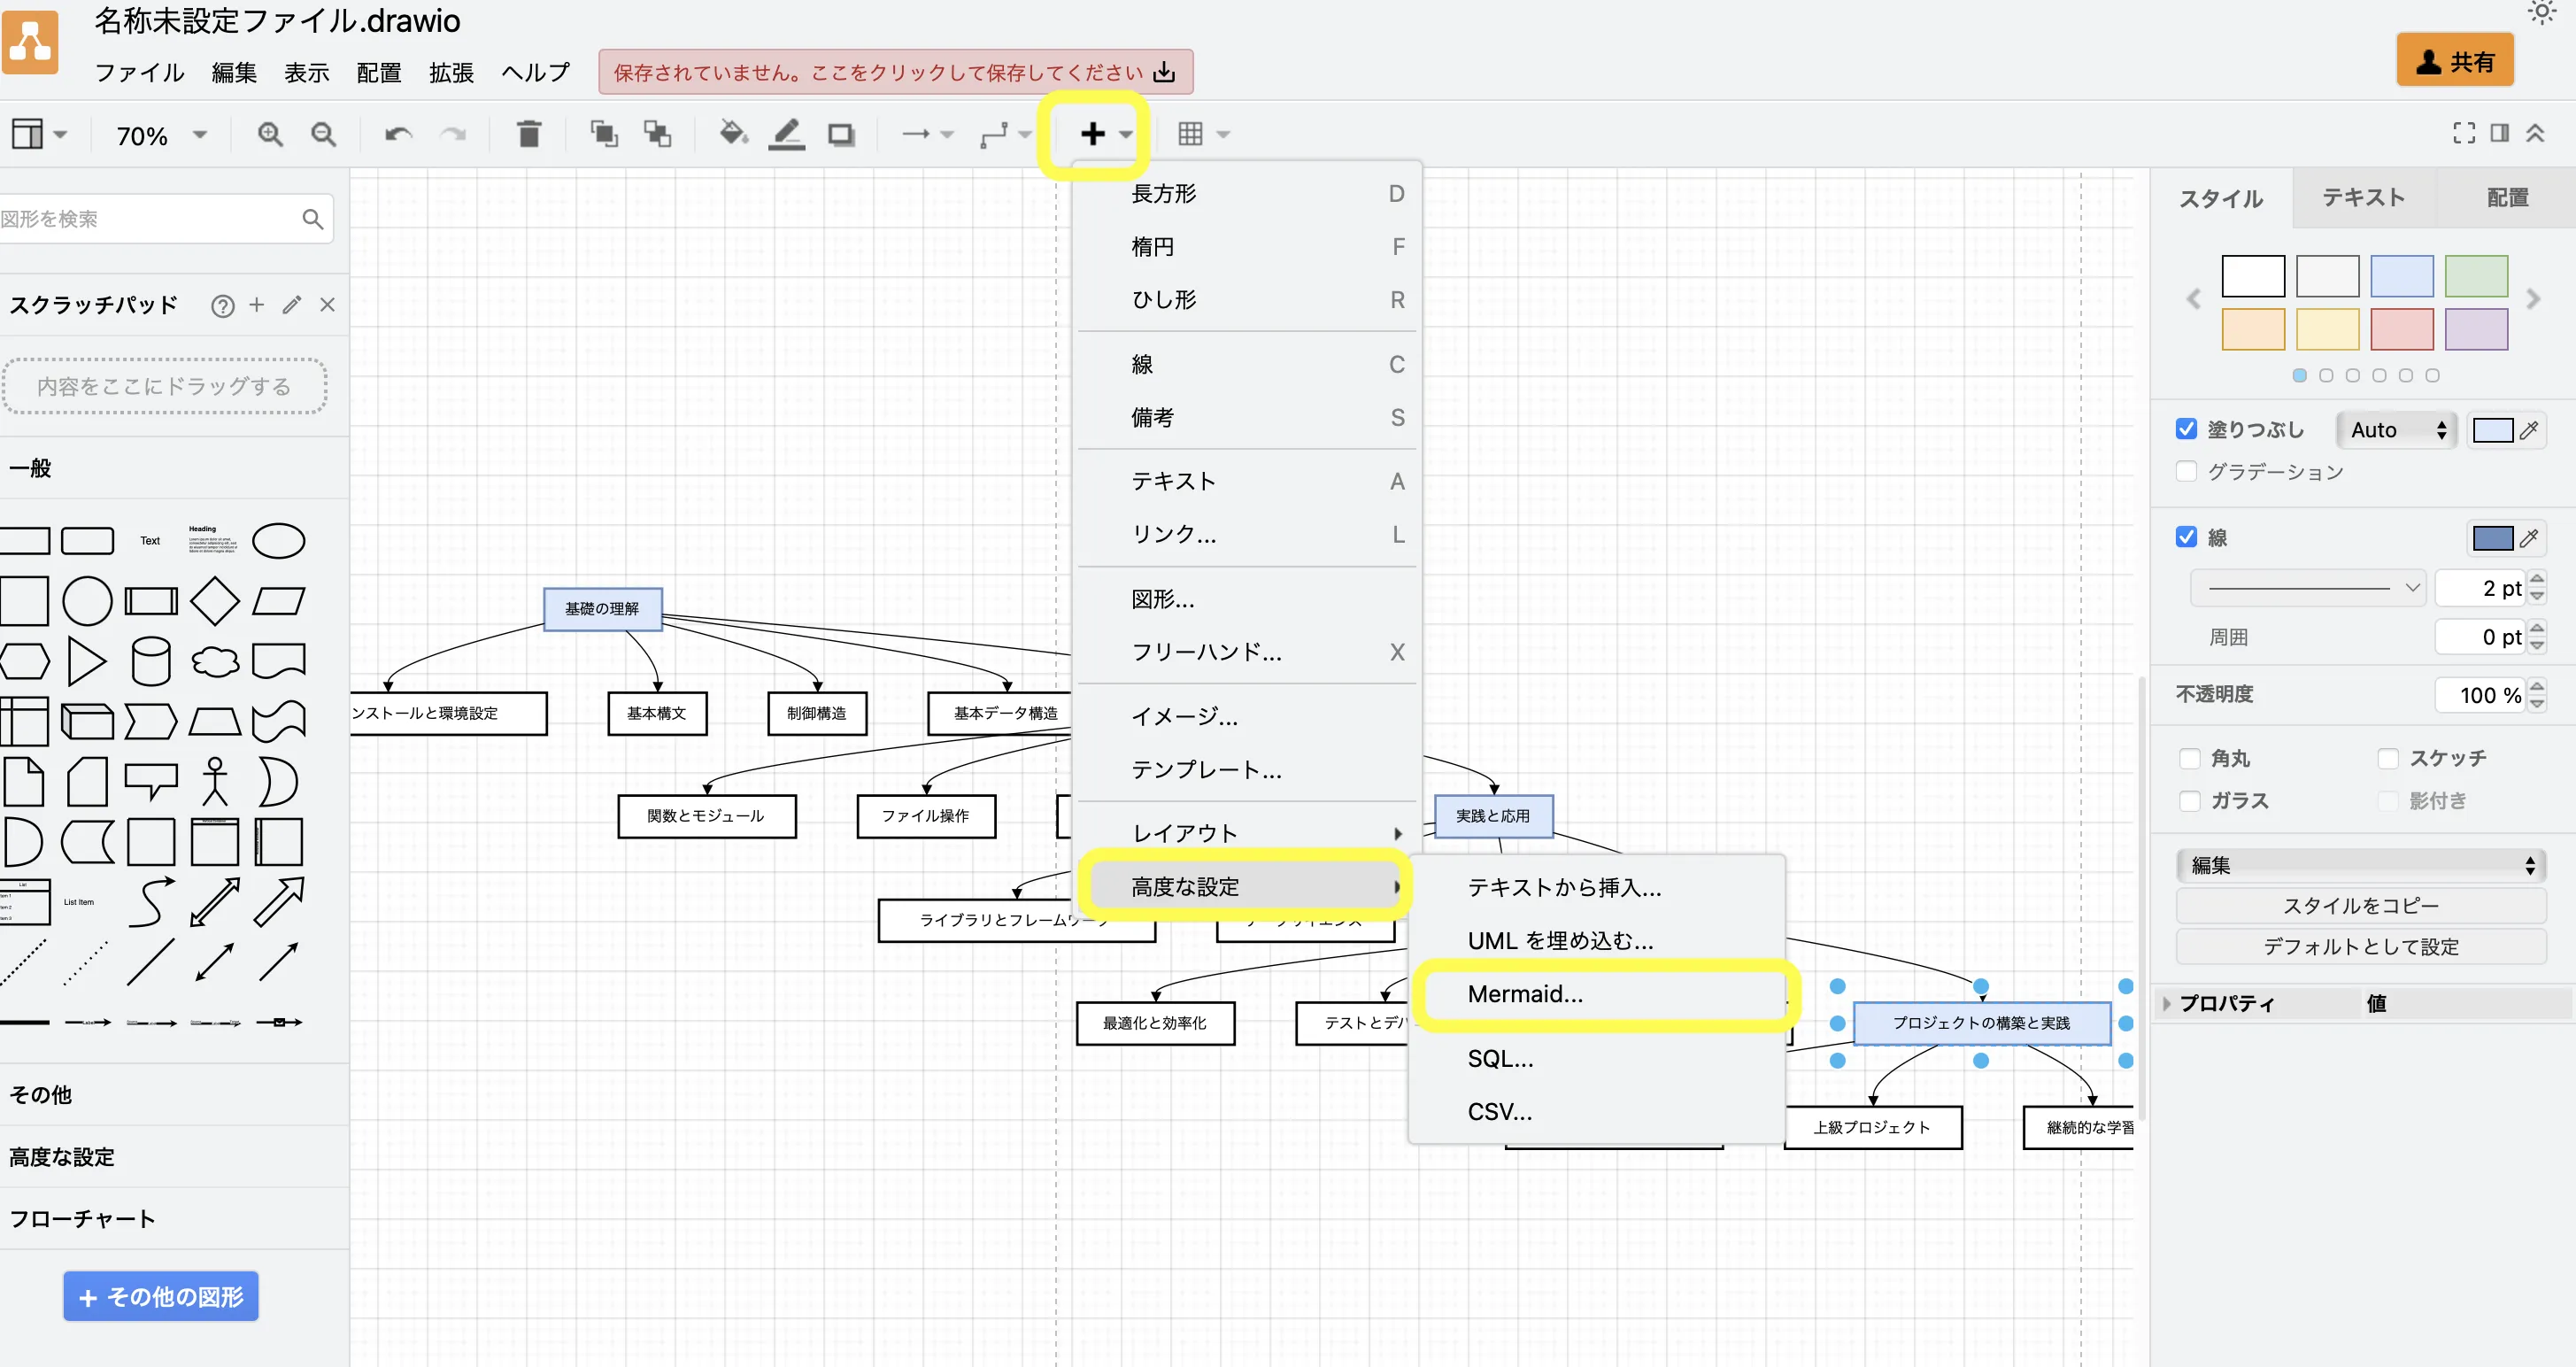Open the fill Auto dropdown
The width and height of the screenshot is (2576, 1367).
pyautogui.click(x=2397, y=430)
